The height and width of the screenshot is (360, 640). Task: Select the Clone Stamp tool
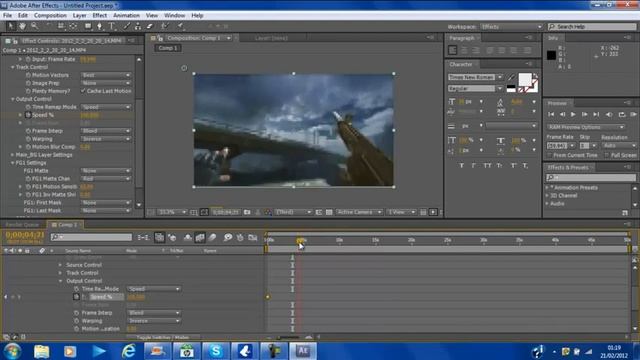pos(138,26)
